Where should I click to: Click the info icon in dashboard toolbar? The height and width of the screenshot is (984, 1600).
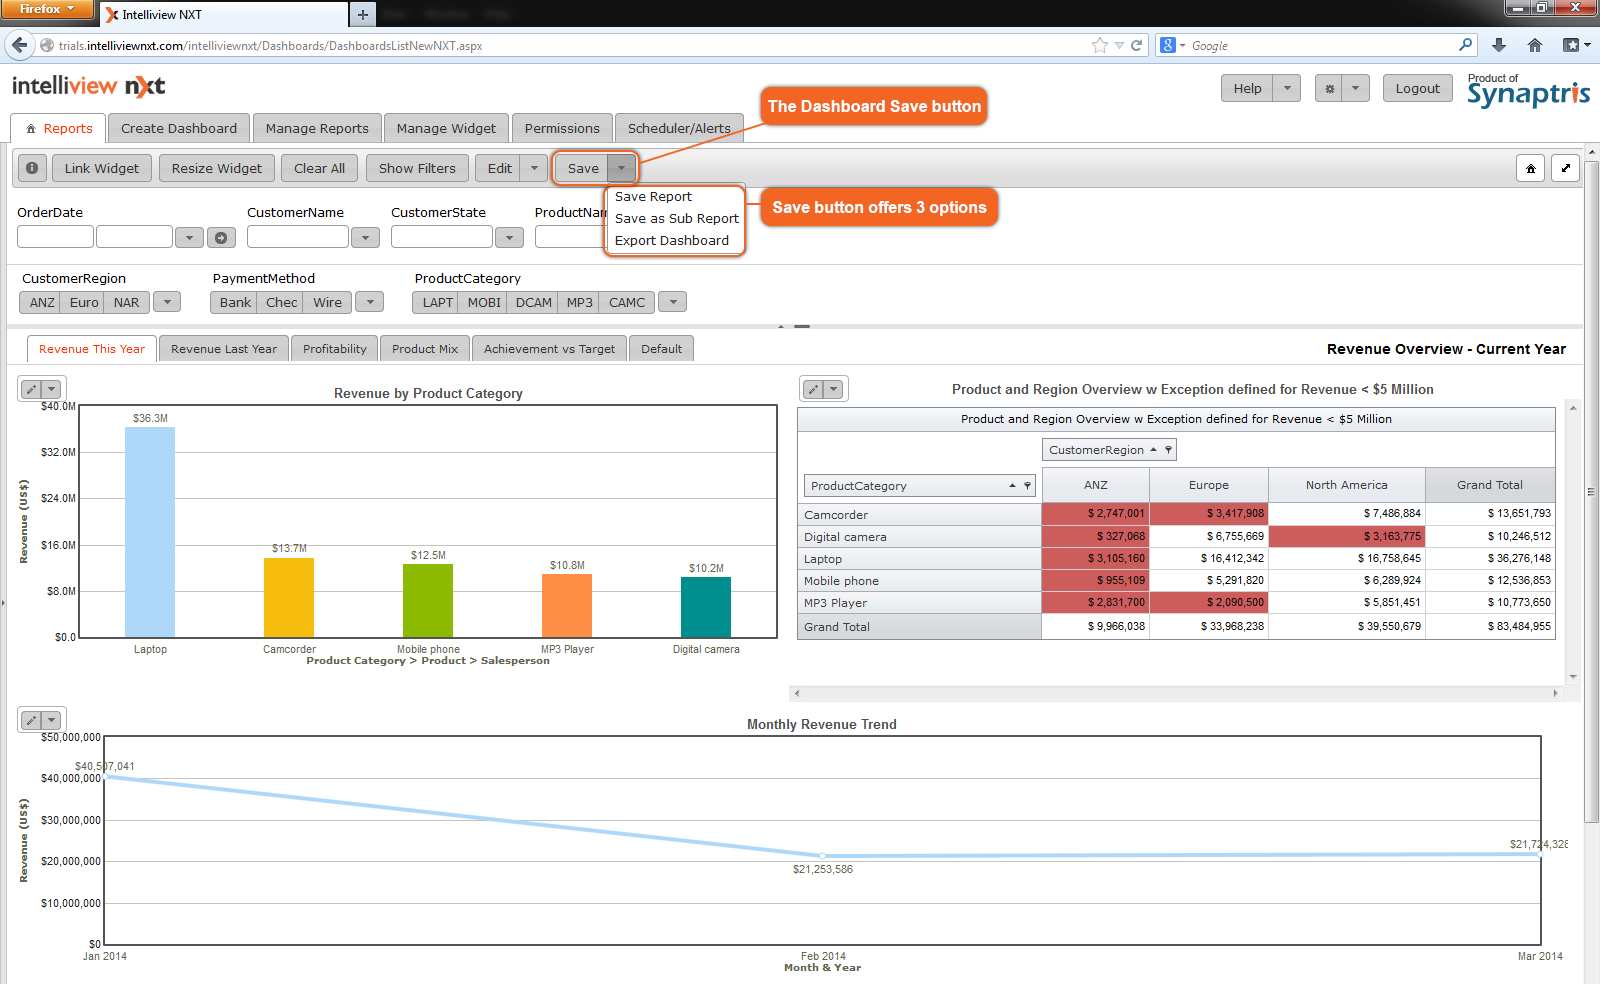pos(32,168)
